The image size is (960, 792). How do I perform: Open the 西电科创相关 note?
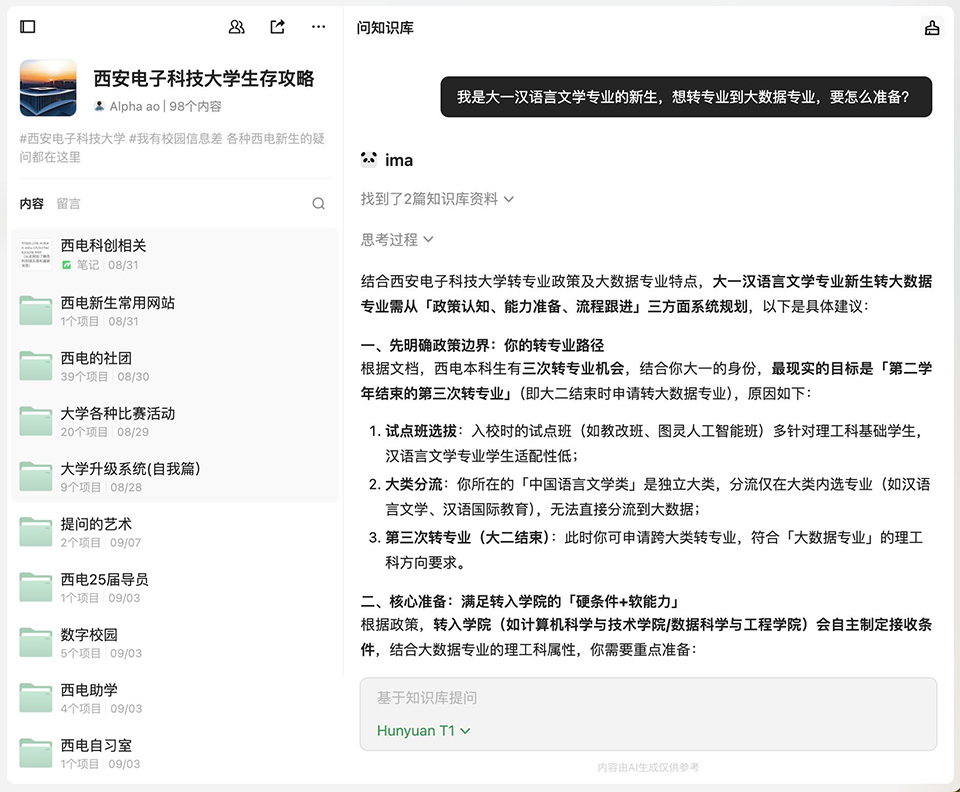(x=103, y=246)
